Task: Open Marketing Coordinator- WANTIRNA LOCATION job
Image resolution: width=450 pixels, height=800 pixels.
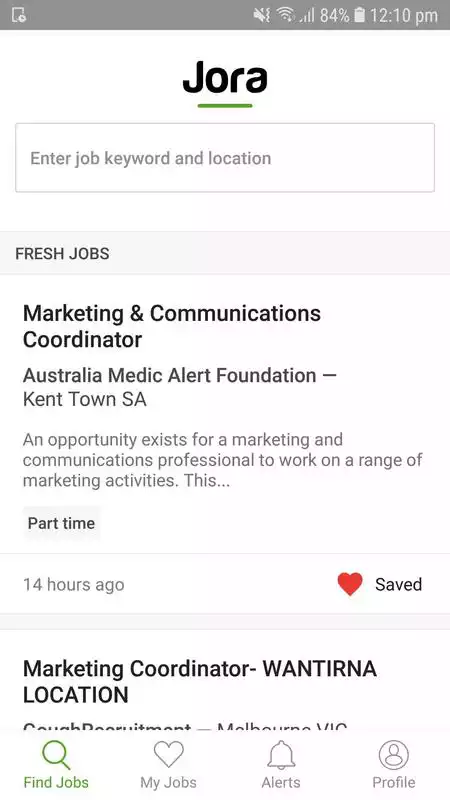Action: 200,682
